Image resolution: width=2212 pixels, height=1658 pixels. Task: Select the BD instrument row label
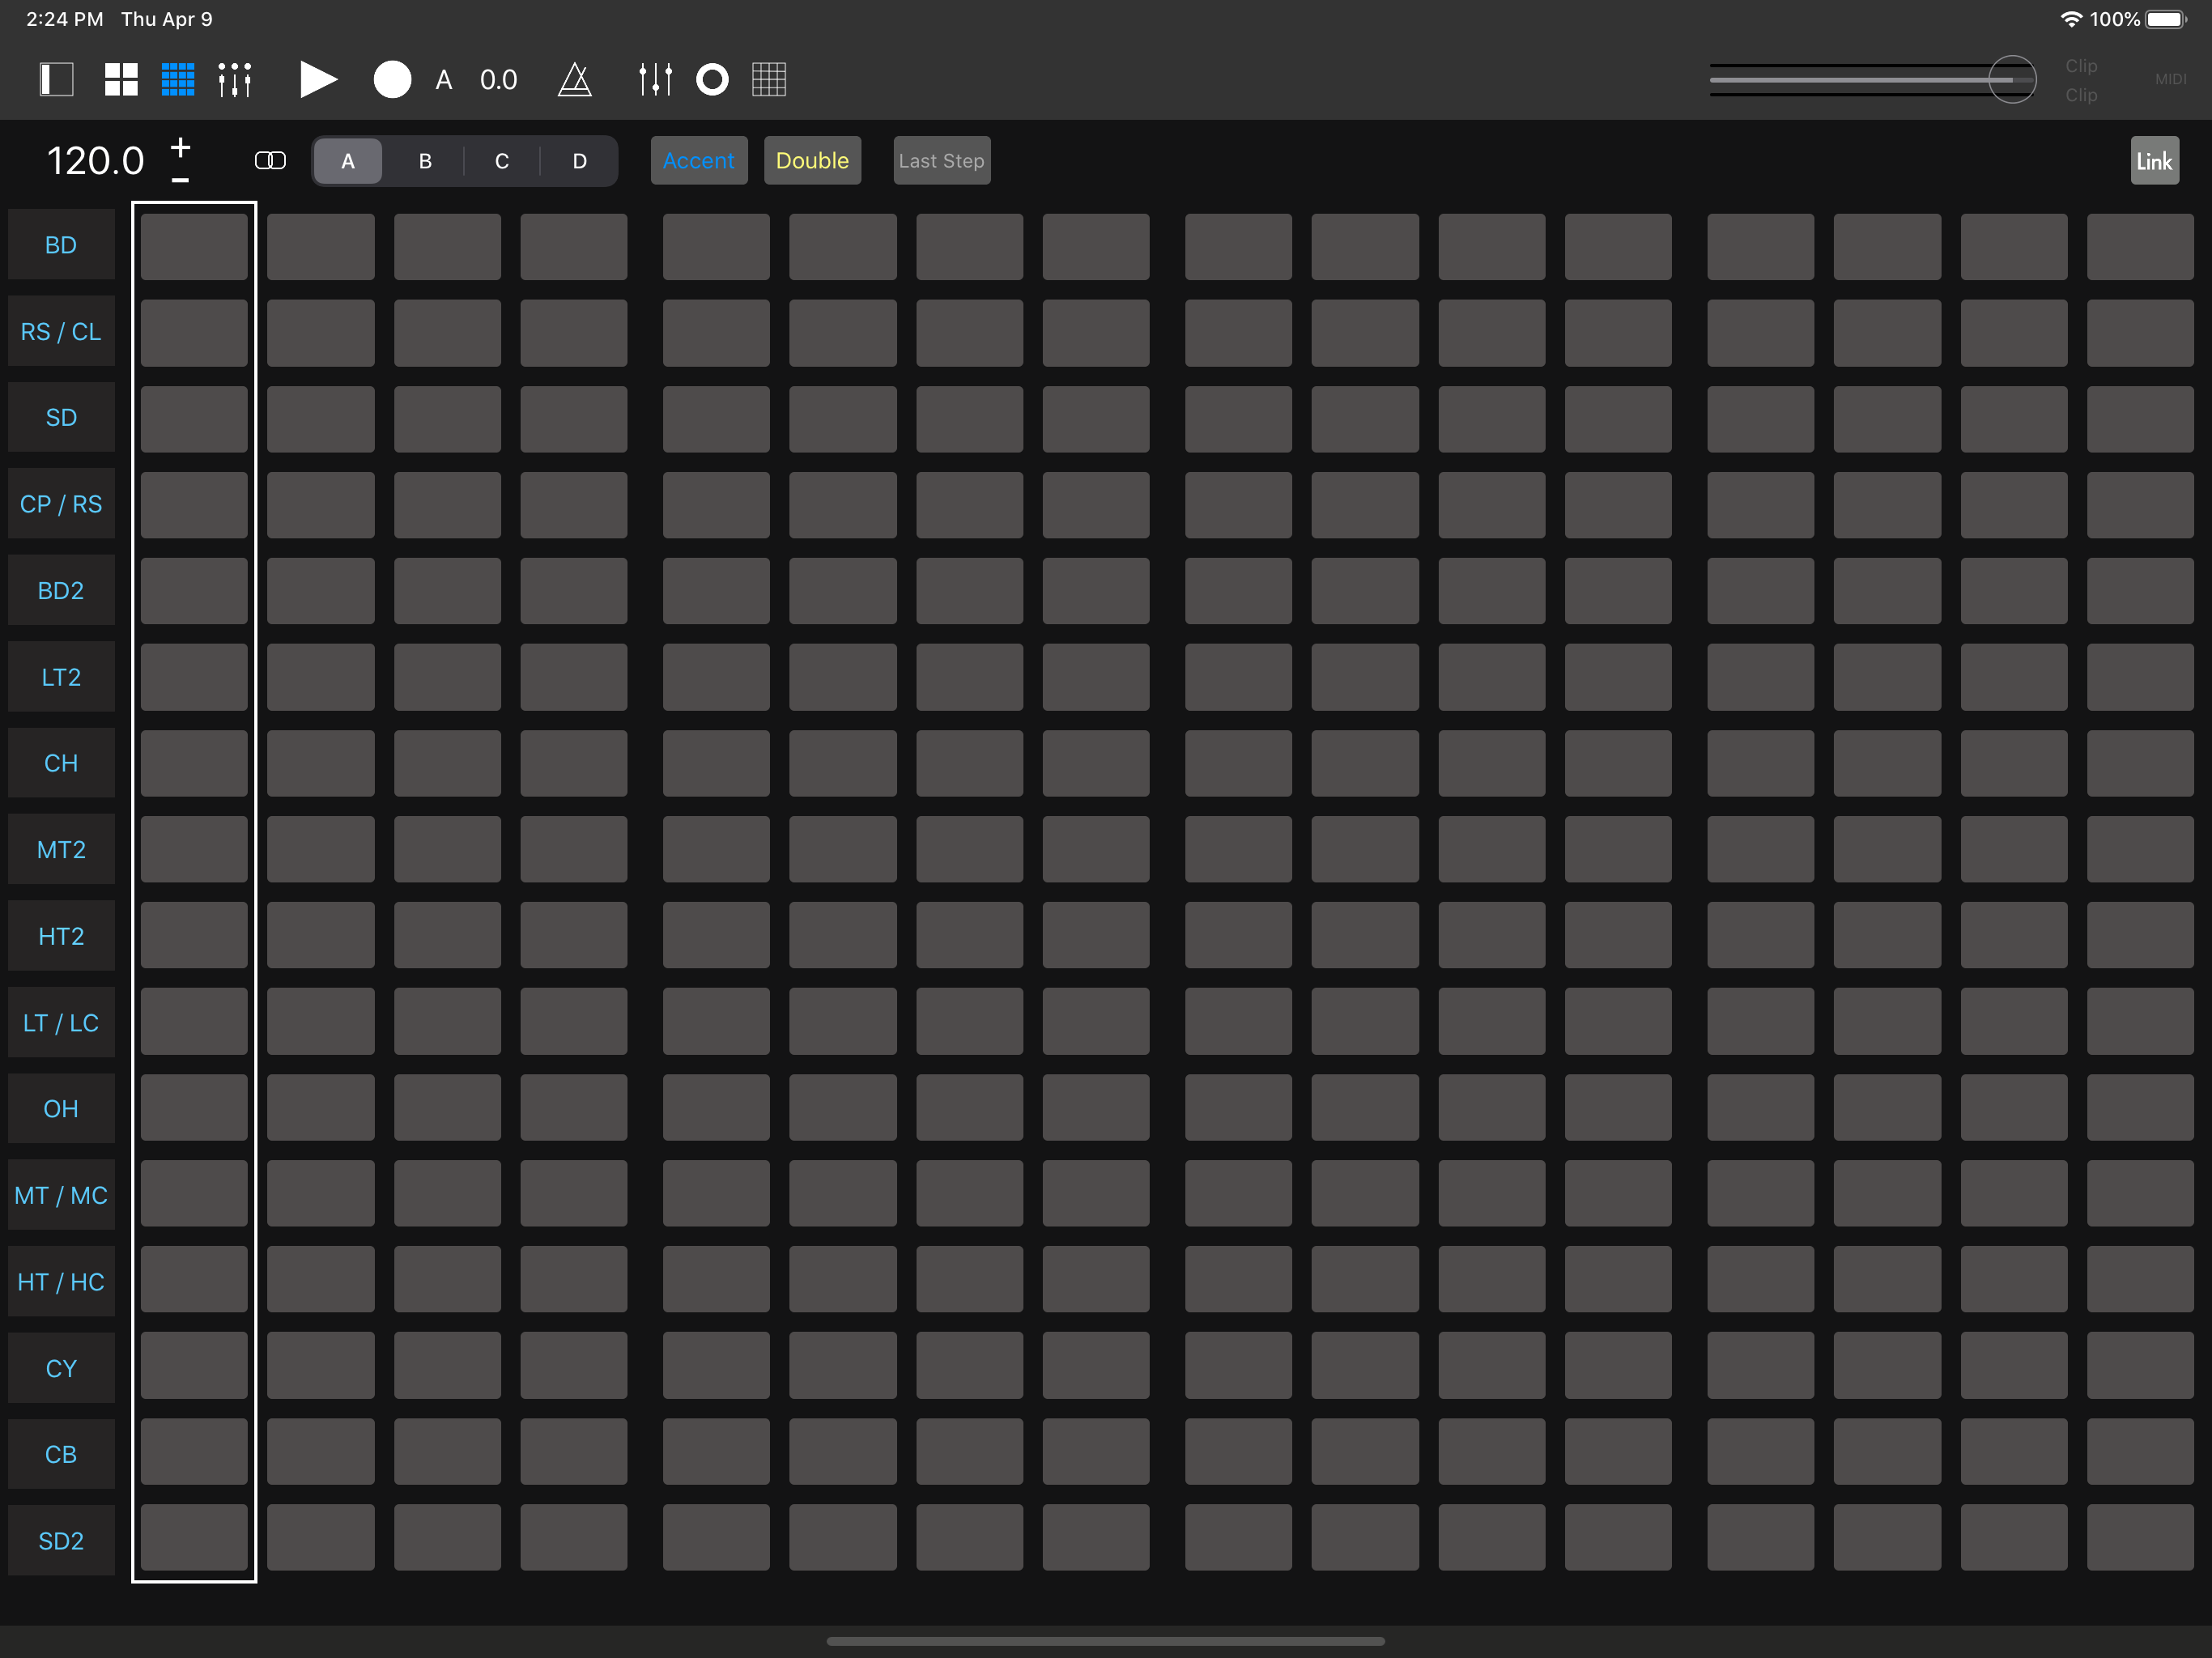pos(61,245)
